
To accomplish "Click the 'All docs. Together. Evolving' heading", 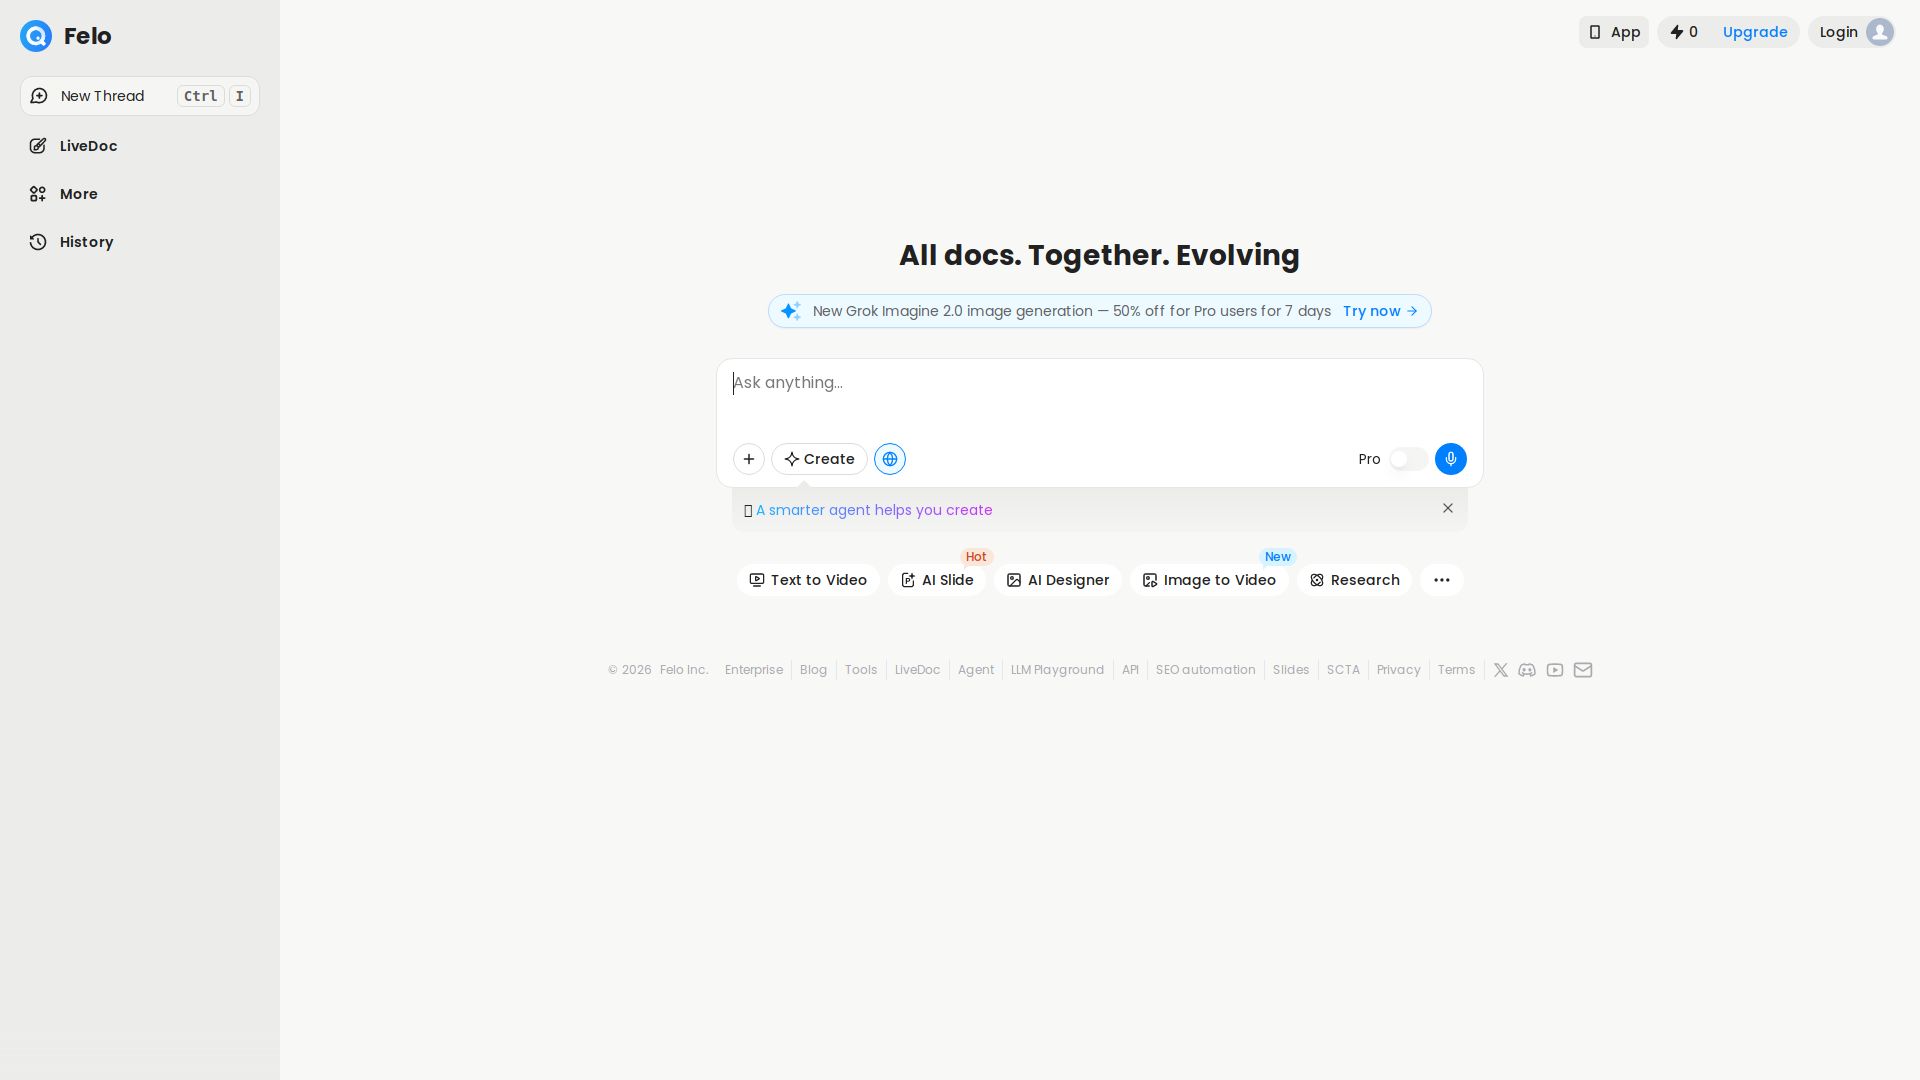I will pos(1099,255).
